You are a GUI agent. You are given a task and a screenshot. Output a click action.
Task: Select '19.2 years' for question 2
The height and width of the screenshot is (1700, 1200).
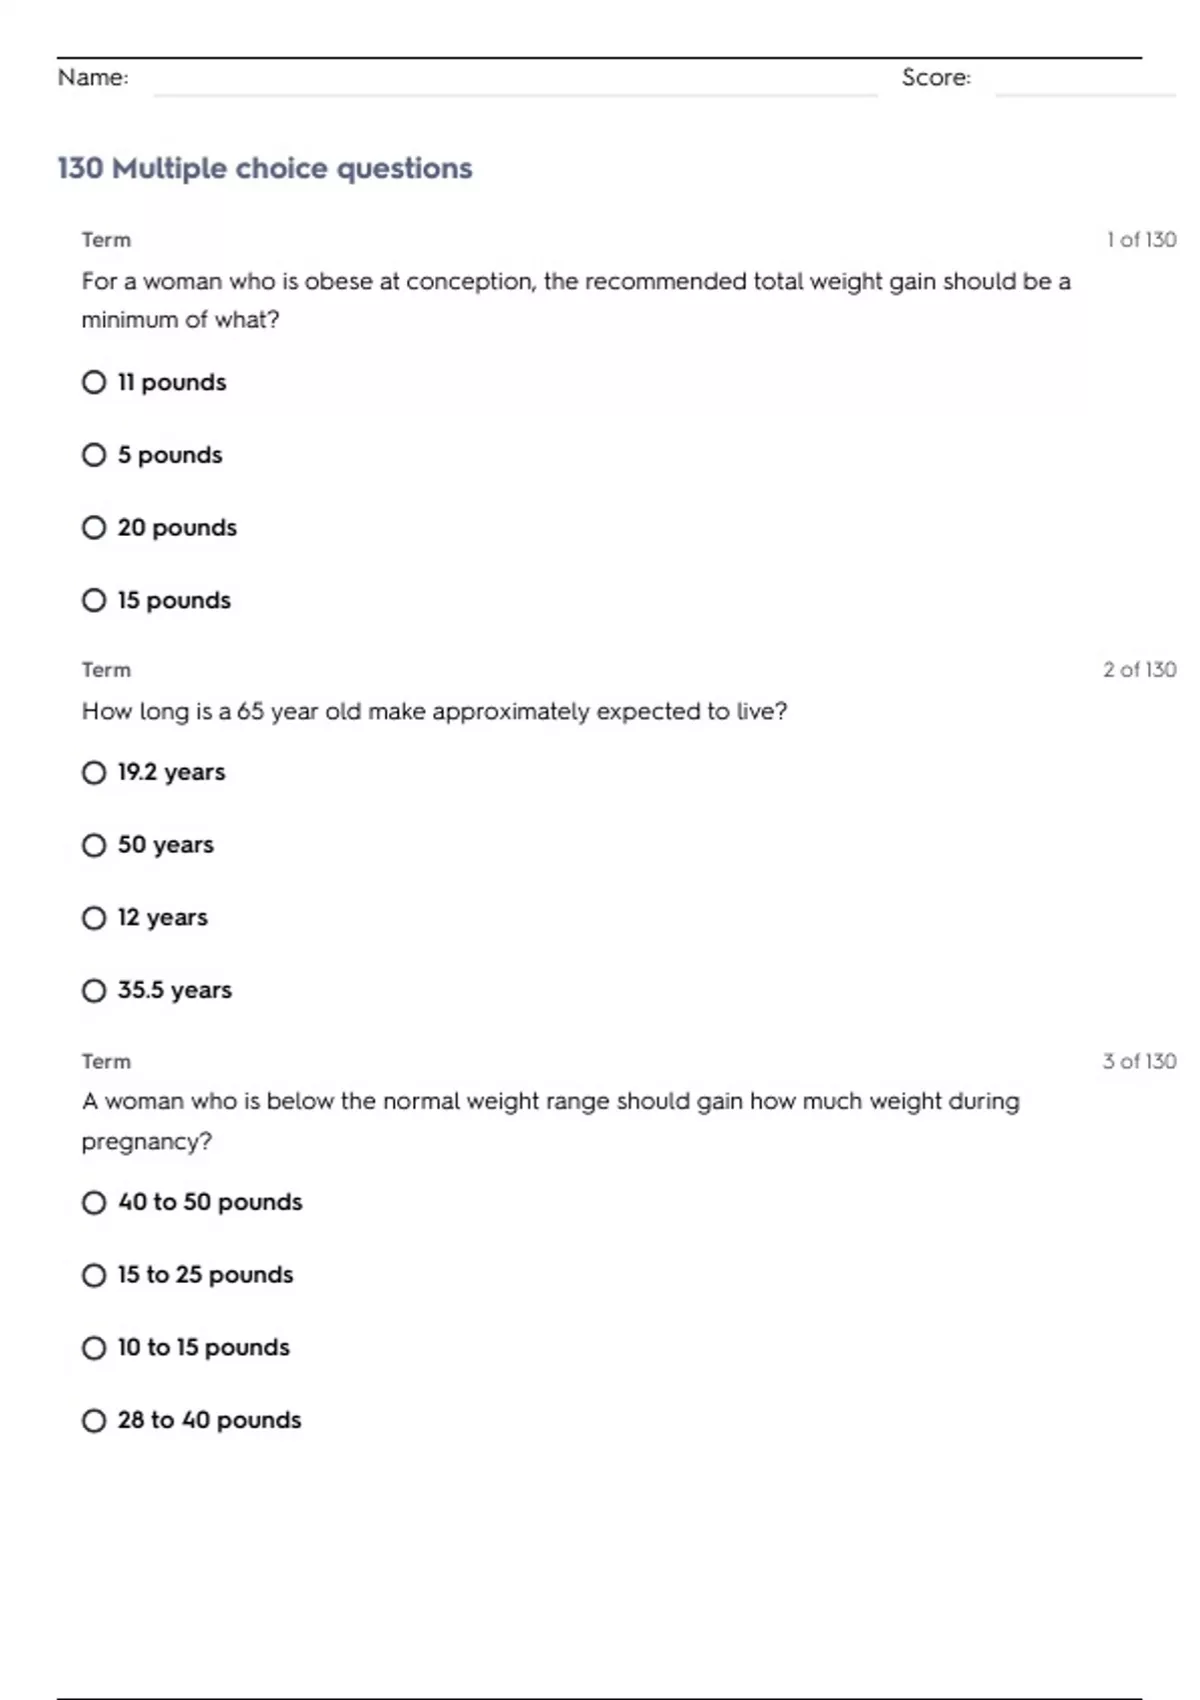(94, 772)
